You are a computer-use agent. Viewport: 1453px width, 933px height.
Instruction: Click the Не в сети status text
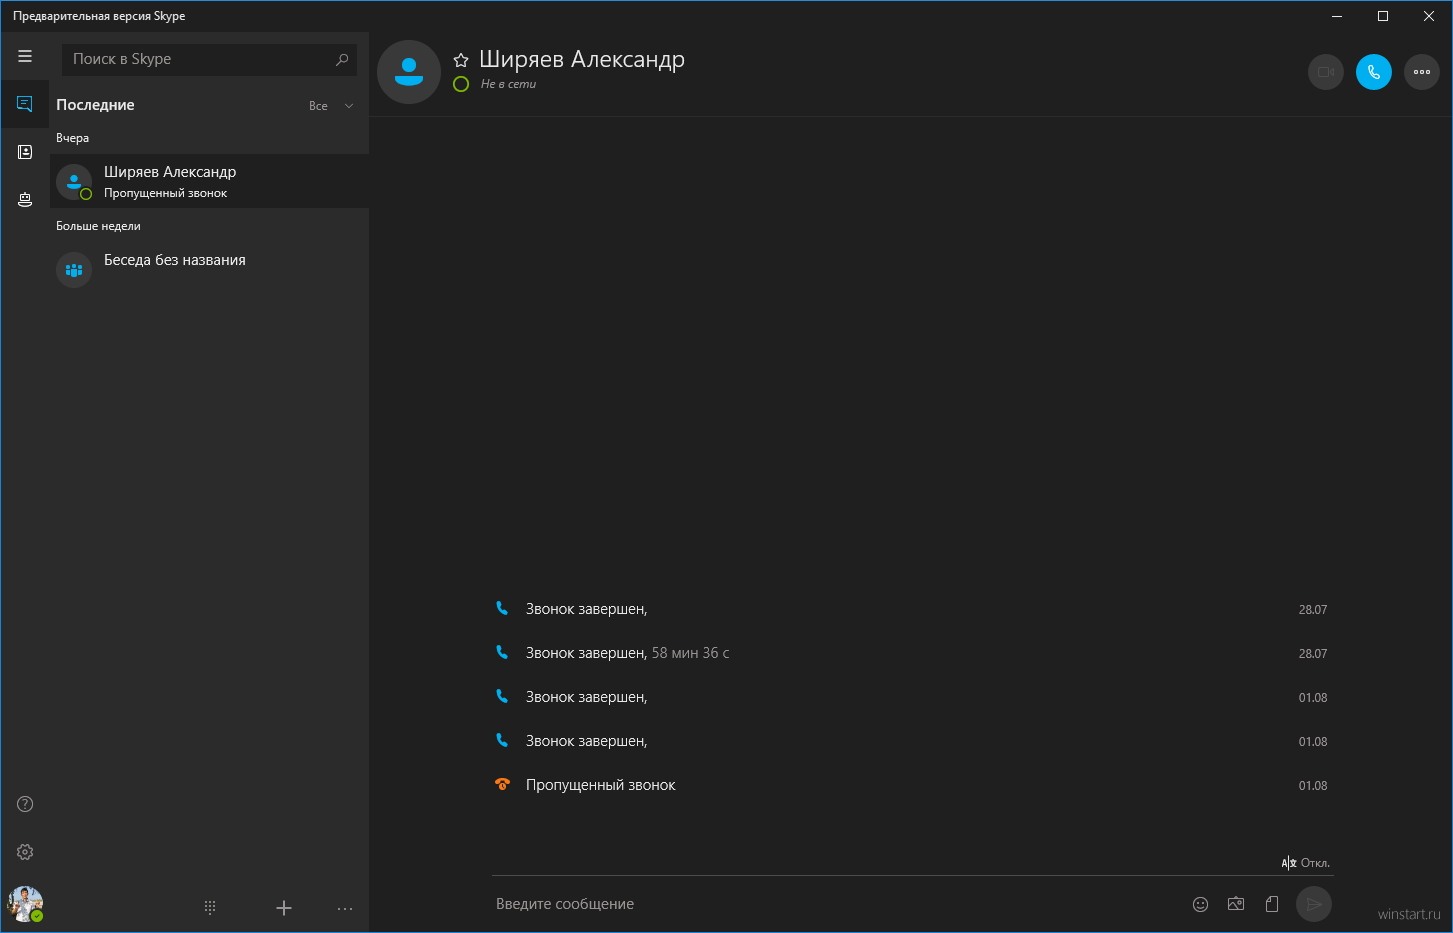click(509, 84)
